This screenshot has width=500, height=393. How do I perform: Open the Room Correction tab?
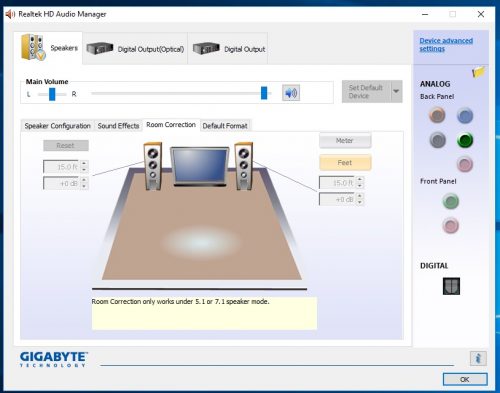(171, 125)
